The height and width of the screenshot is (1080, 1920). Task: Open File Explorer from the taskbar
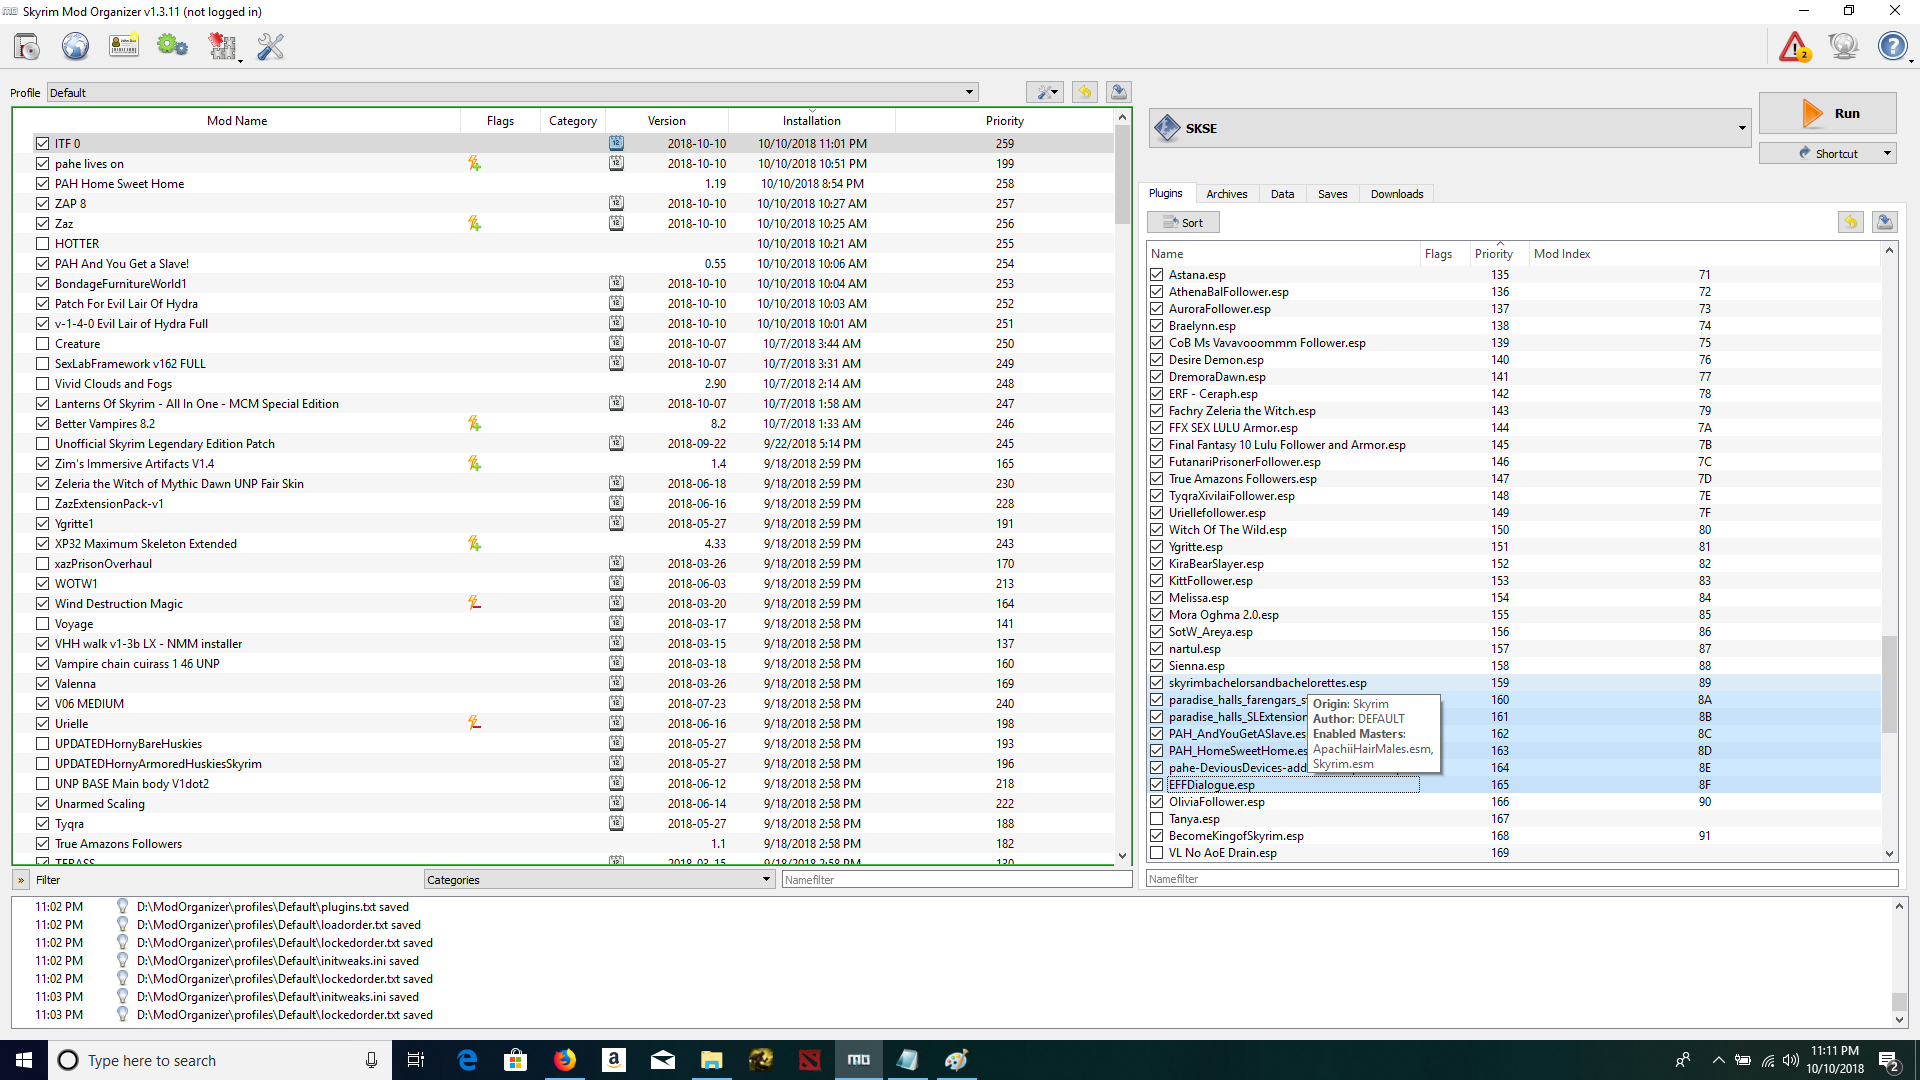point(712,1060)
